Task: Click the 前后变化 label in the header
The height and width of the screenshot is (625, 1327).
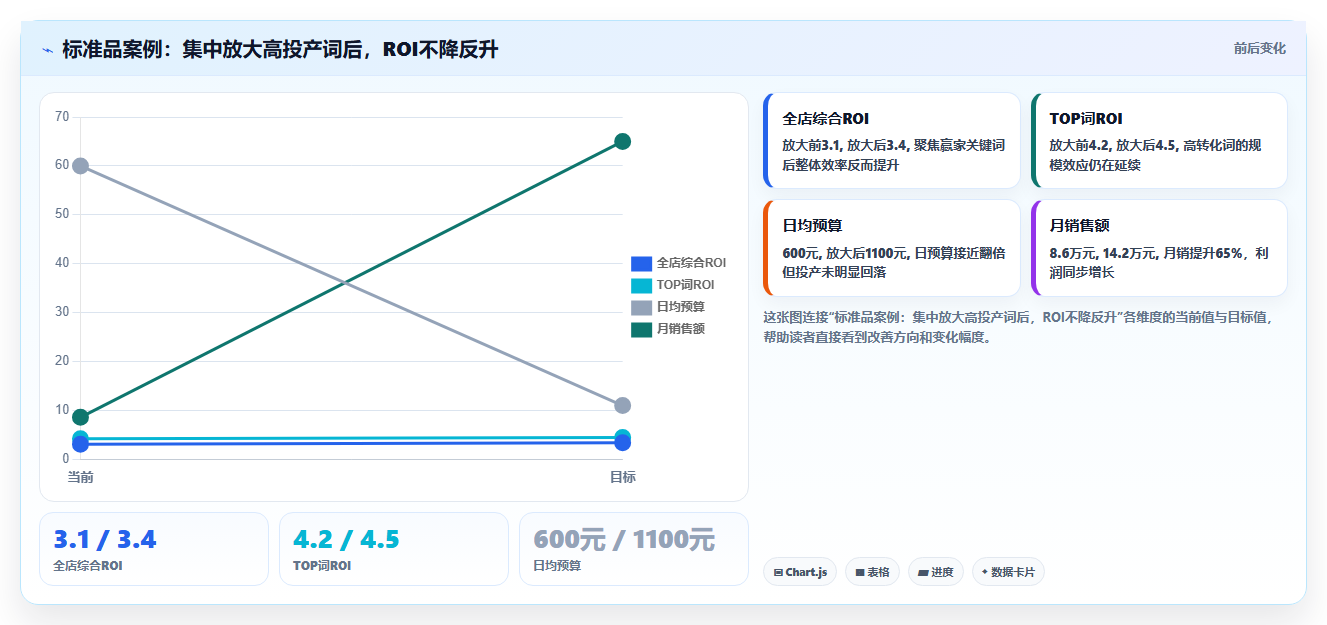Action: click(1259, 48)
